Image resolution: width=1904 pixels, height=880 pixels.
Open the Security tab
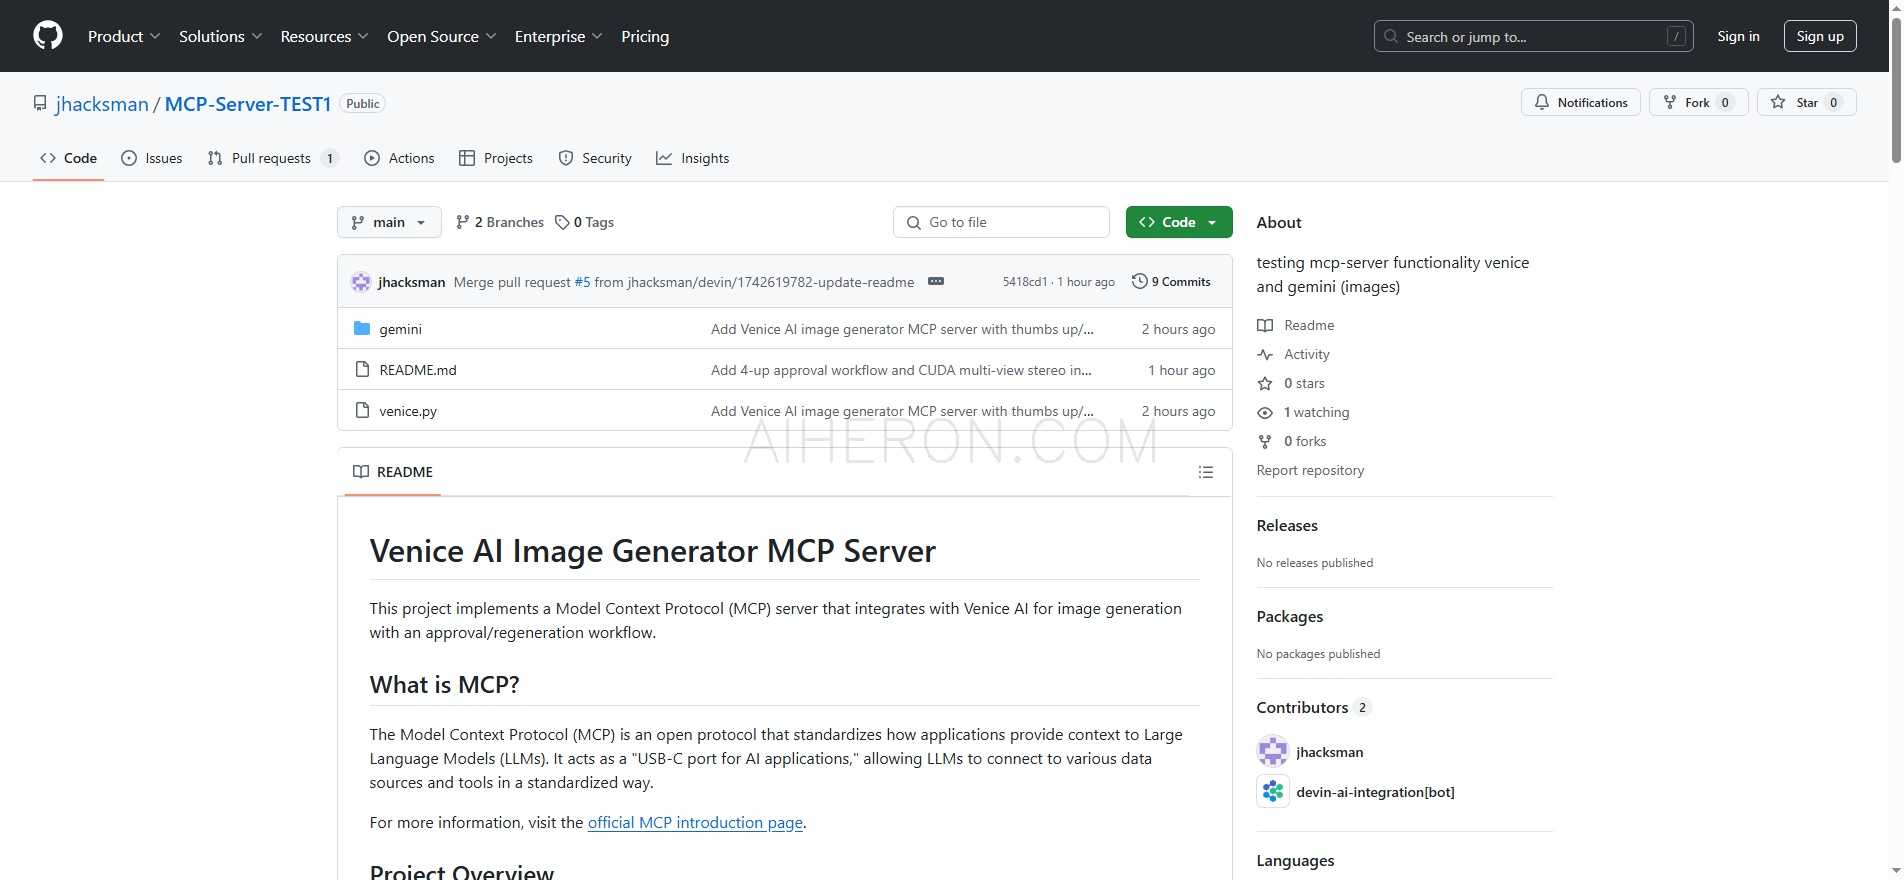[x=595, y=158]
